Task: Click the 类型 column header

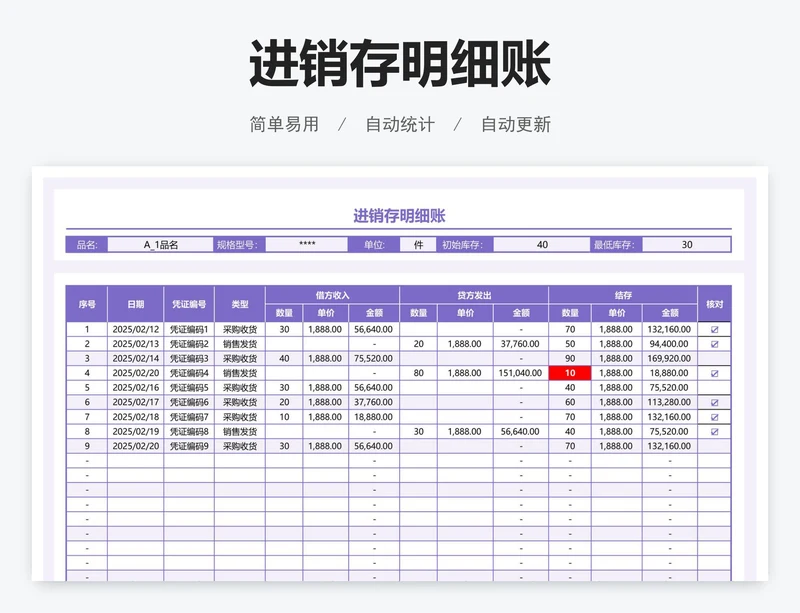Action: (240, 303)
